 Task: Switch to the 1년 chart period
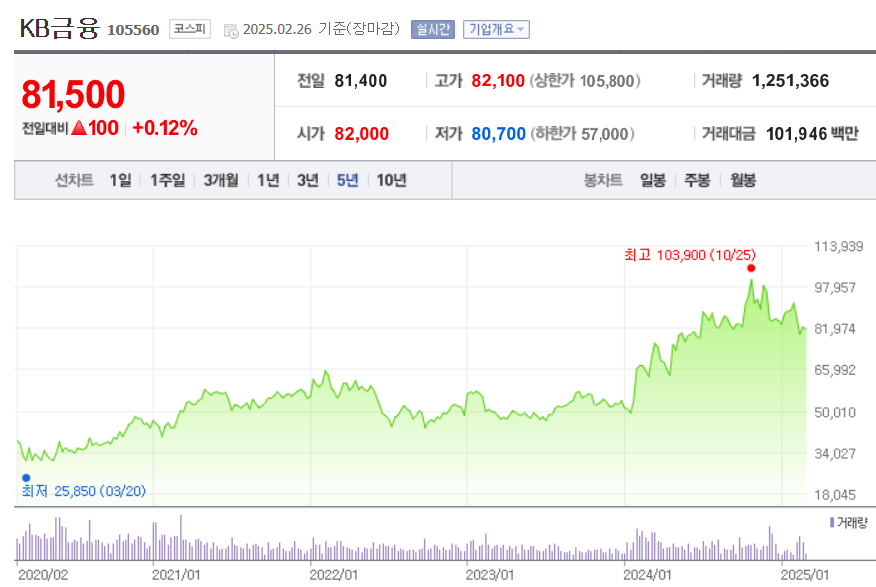point(268,180)
